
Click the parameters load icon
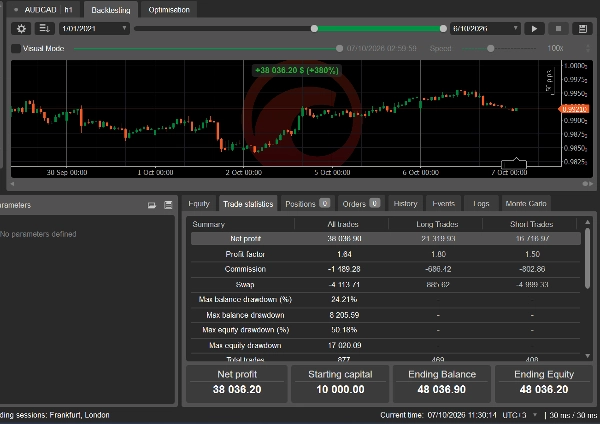(152, 205)
